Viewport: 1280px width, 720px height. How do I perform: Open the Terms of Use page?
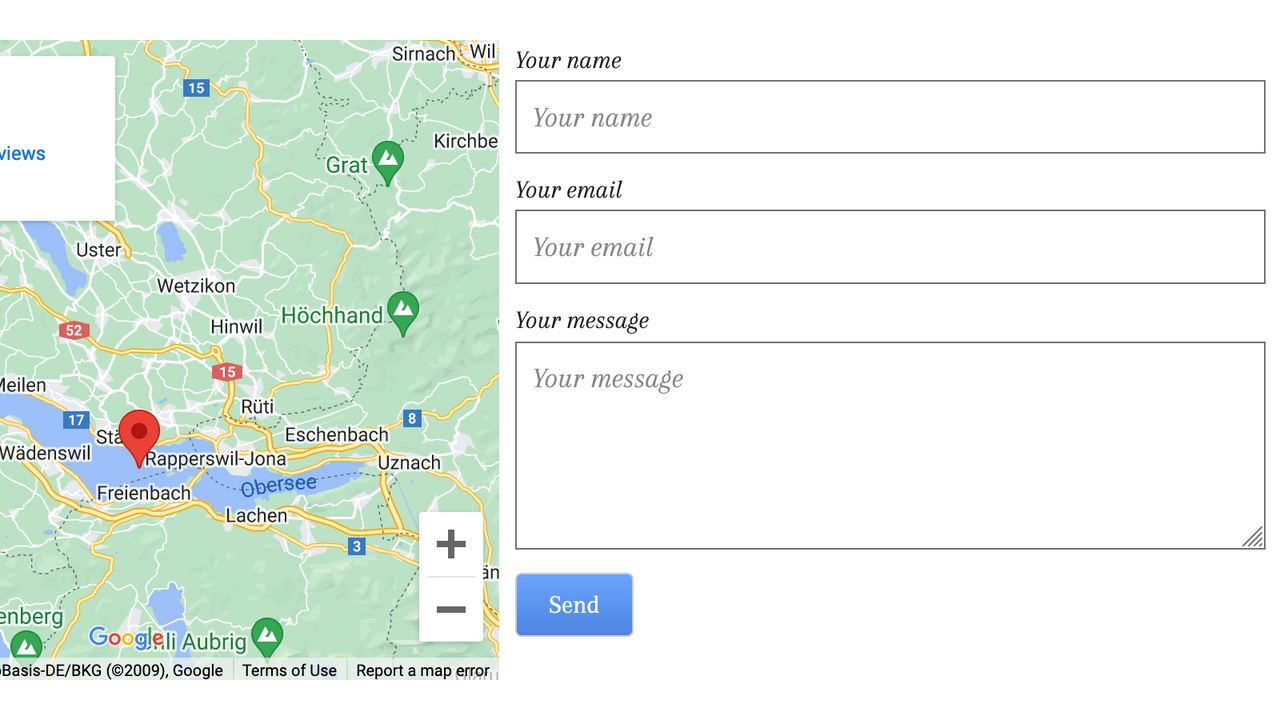pos(289,670)
